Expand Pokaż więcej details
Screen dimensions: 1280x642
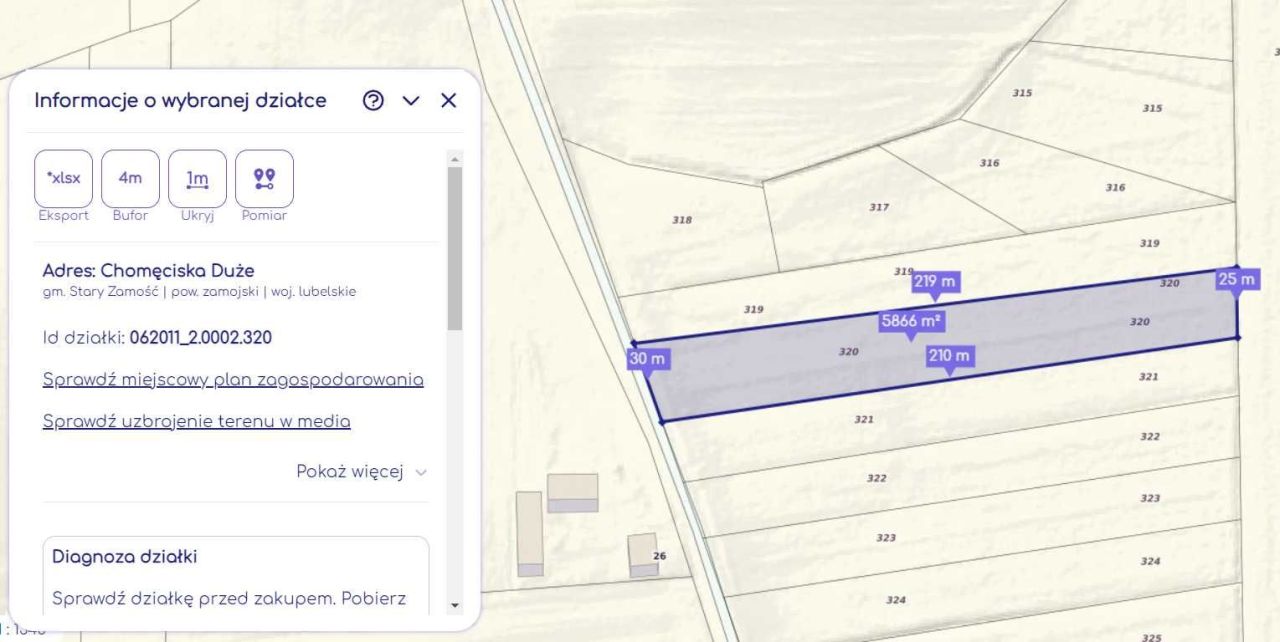(x=361, y=472)
